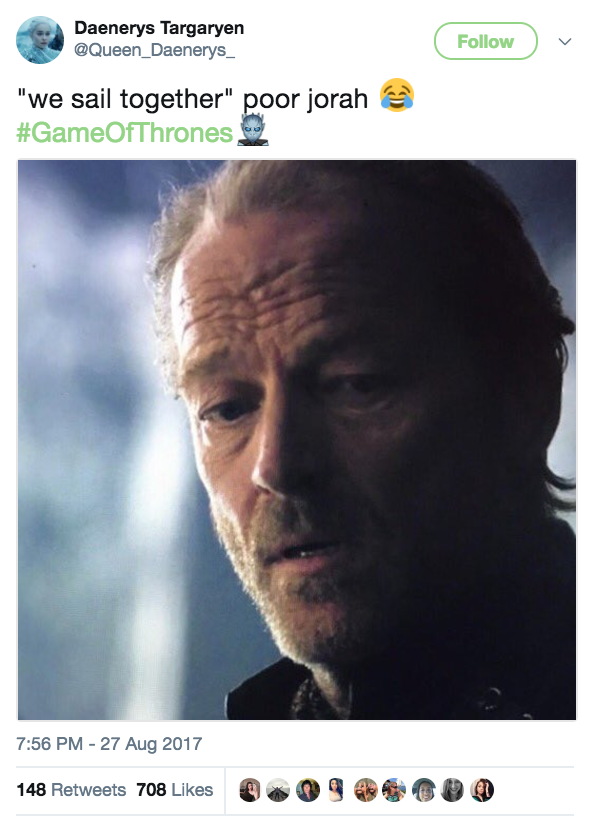The height and width of the screenshot is (826, 598).
Task: Open Daenerys Targaryen's profile avatar
Action: pos(40,40)
